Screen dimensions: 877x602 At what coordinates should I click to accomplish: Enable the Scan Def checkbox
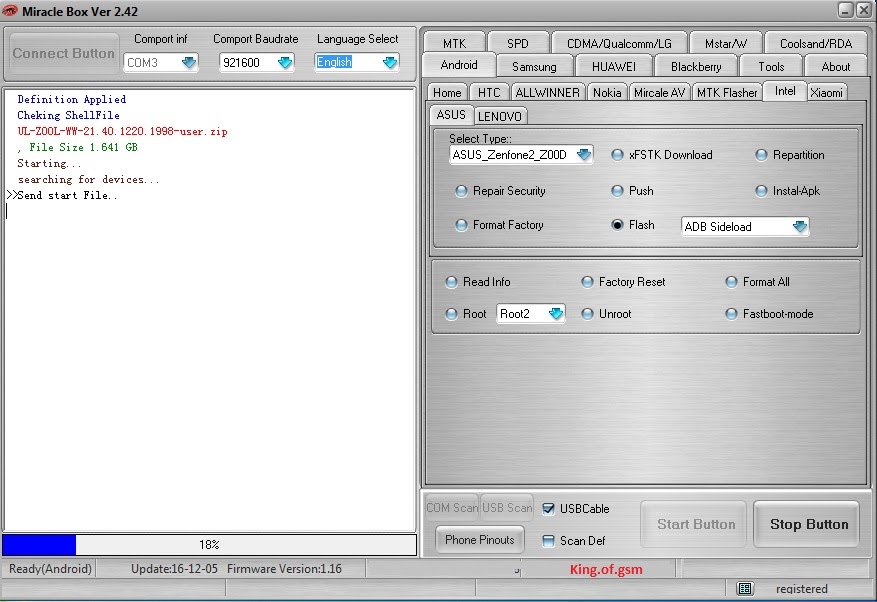tap(548, 540)
